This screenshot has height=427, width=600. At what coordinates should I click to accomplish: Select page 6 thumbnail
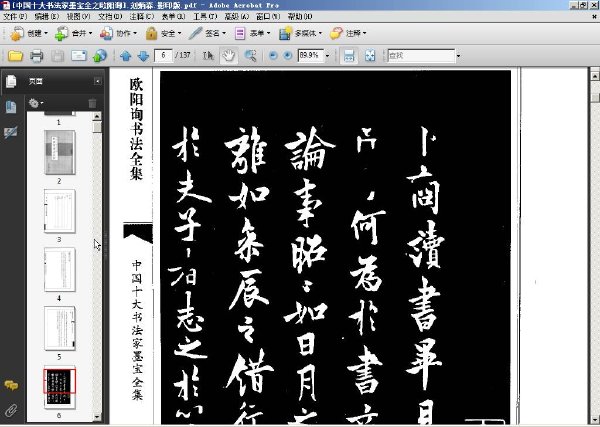pyautogui.click(x=59, y=388)
